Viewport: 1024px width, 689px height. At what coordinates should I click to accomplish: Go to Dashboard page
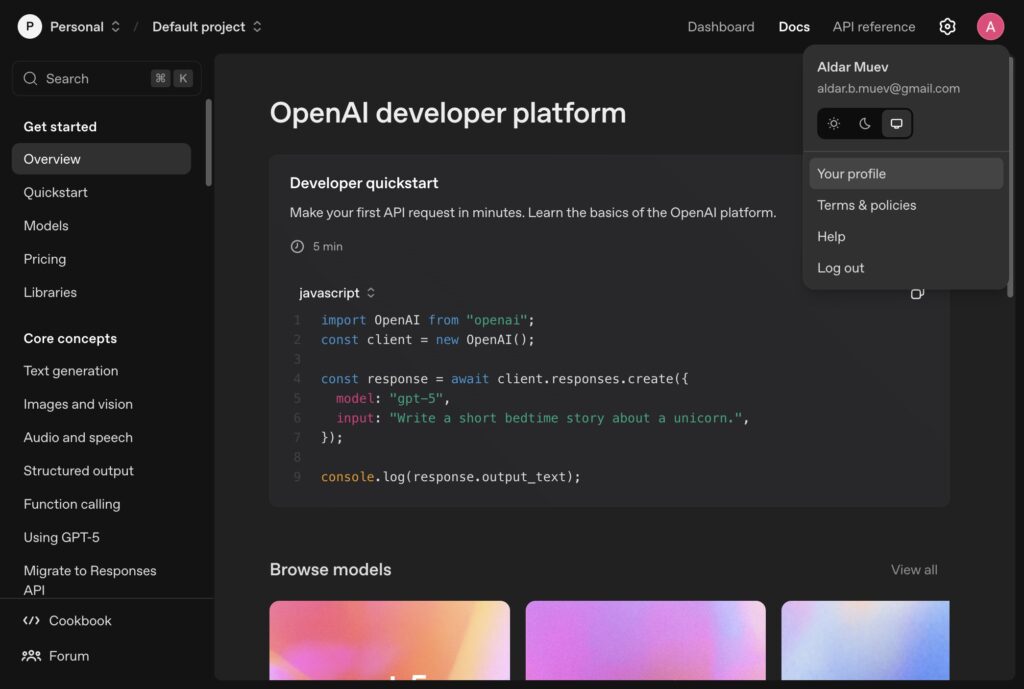720,27
